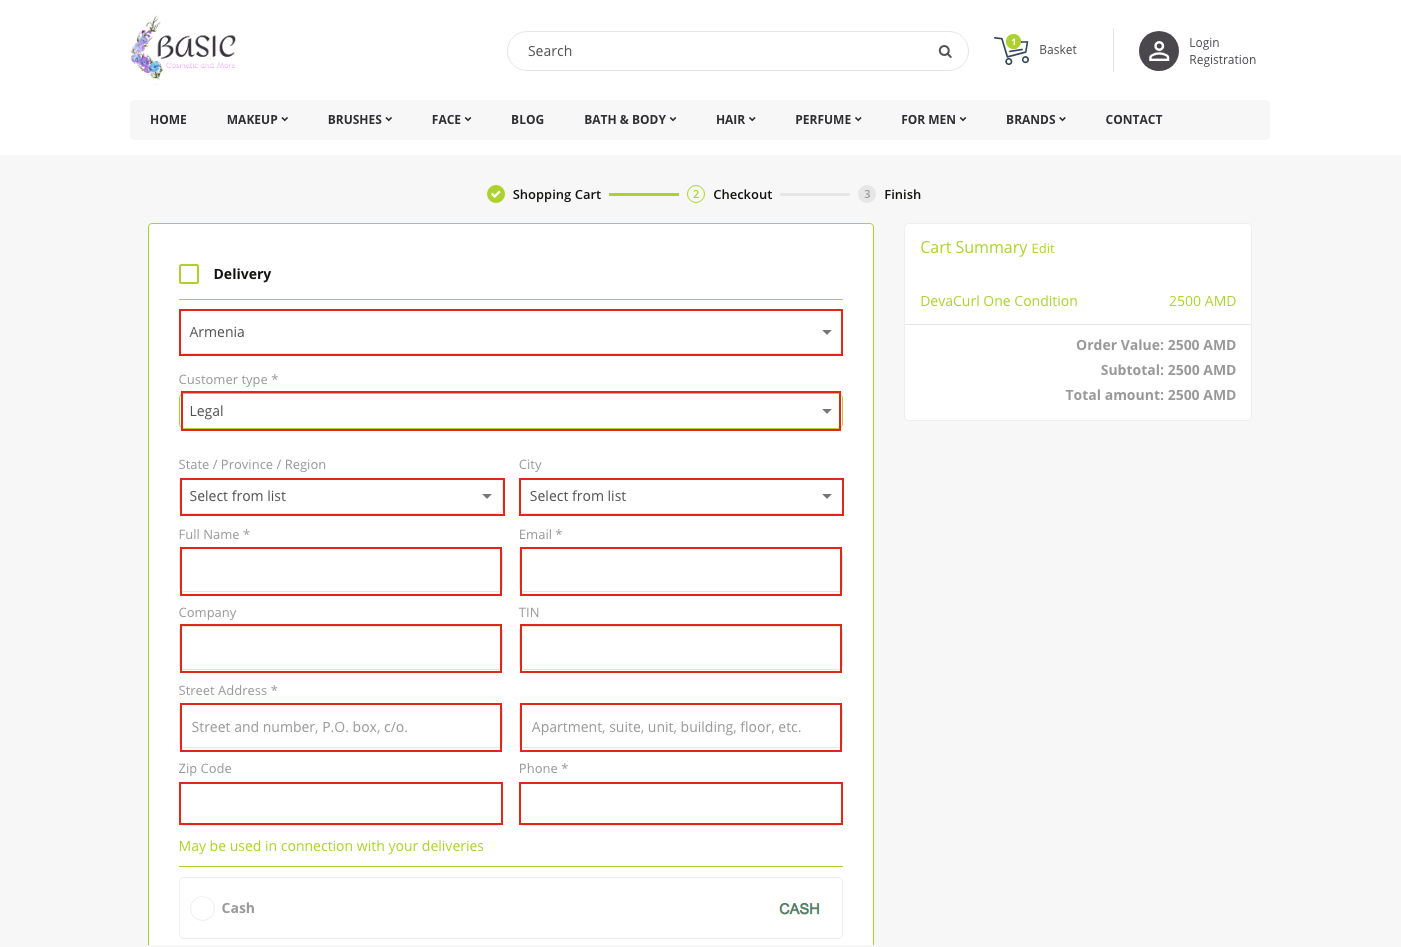Screen dimensions: 1401x947
Task: Click the Apartment, suite, unit field
Action: (x=681, y=727)
